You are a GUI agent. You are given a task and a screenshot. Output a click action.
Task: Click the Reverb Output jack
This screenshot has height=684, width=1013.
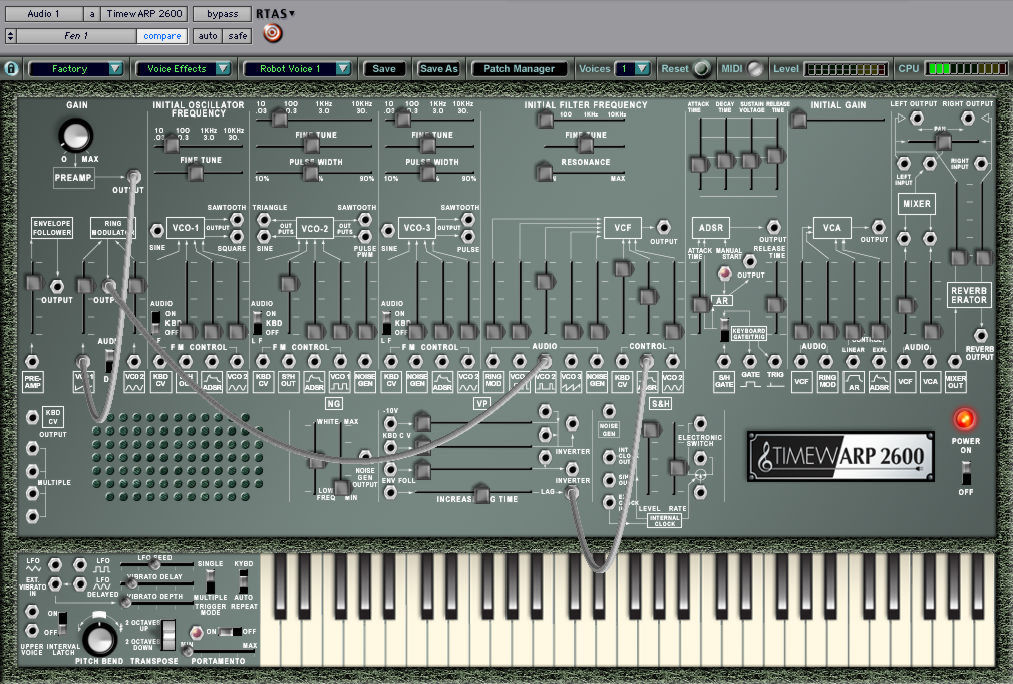tap(981, 335)
